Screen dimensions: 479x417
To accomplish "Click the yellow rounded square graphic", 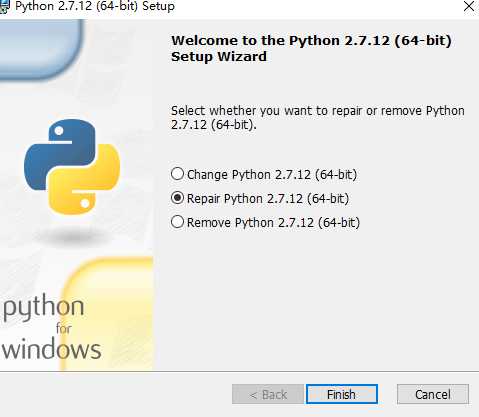I will pyautogui.click(x=108, y=313).
